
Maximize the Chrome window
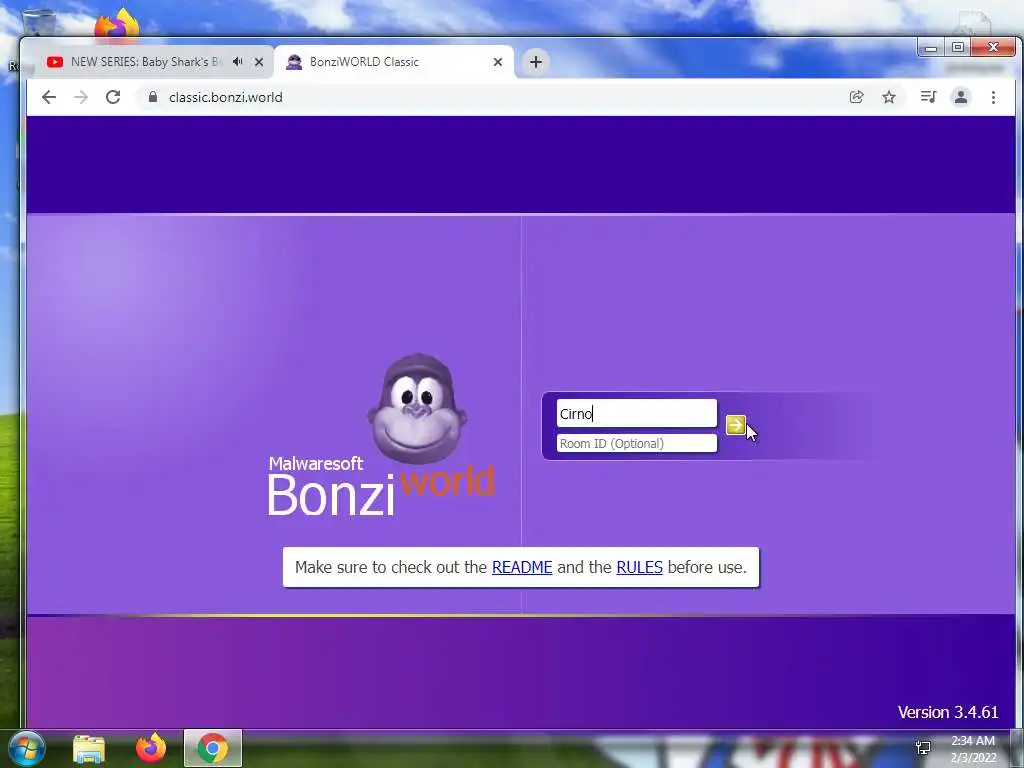tap(958, 48)
